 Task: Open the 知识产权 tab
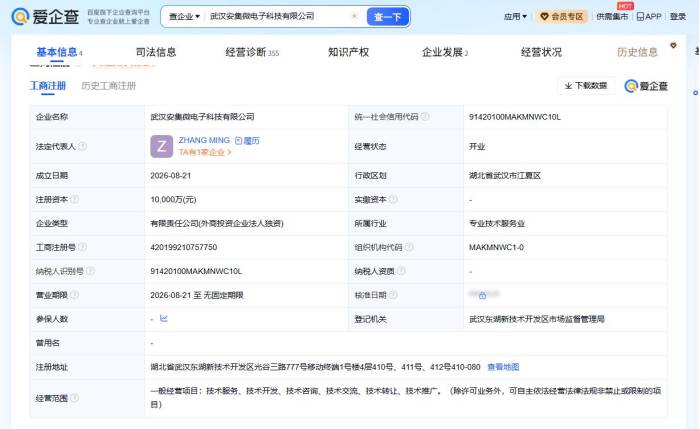click(348, 52)
